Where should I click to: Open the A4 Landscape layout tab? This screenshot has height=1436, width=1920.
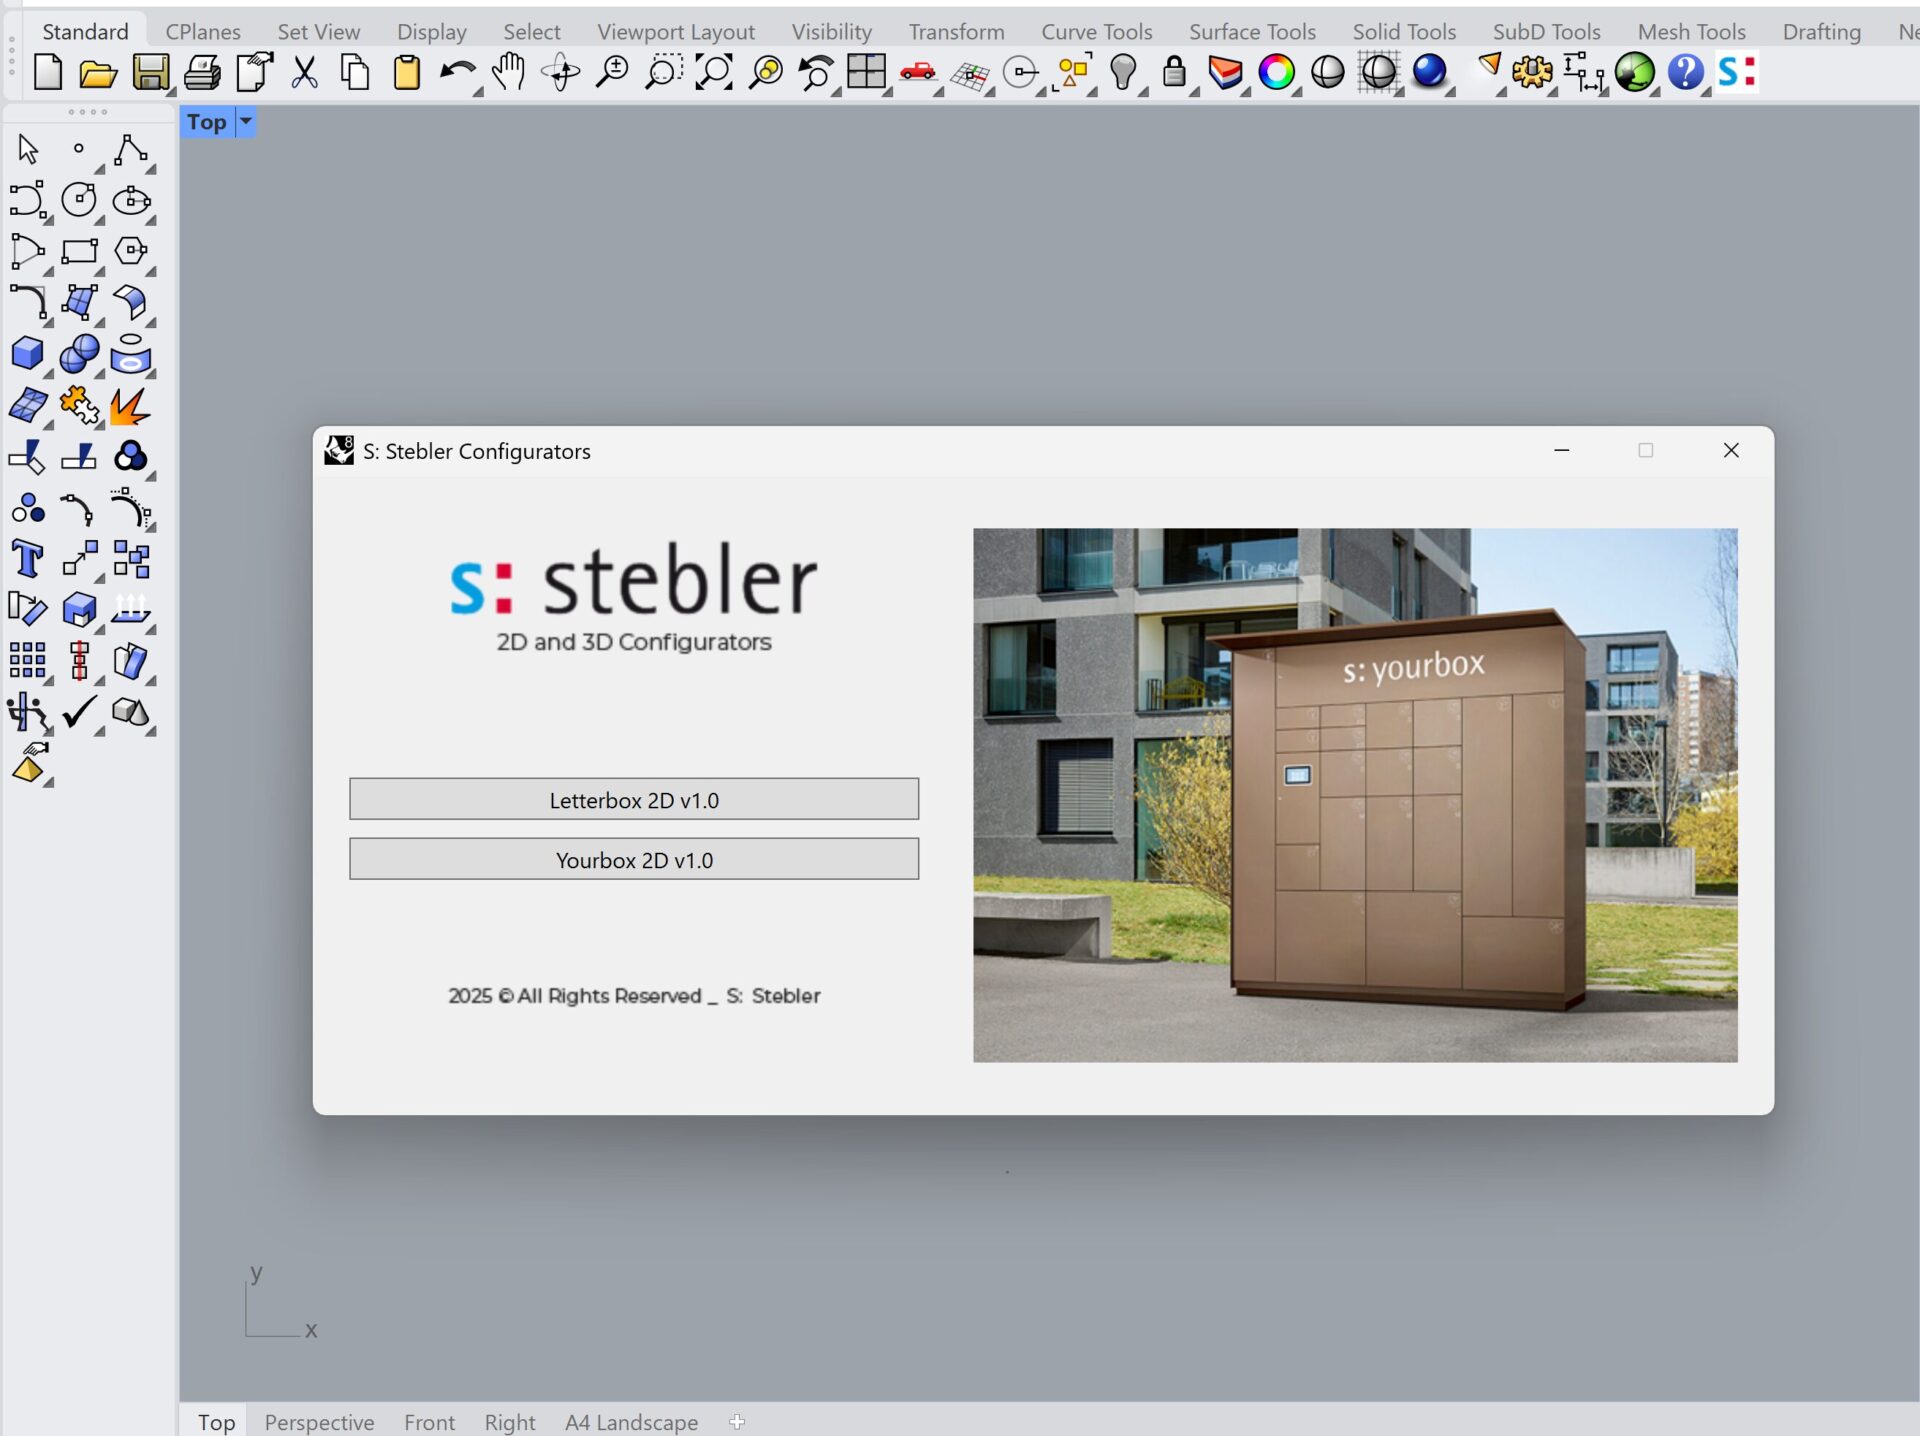[631, 1422]
